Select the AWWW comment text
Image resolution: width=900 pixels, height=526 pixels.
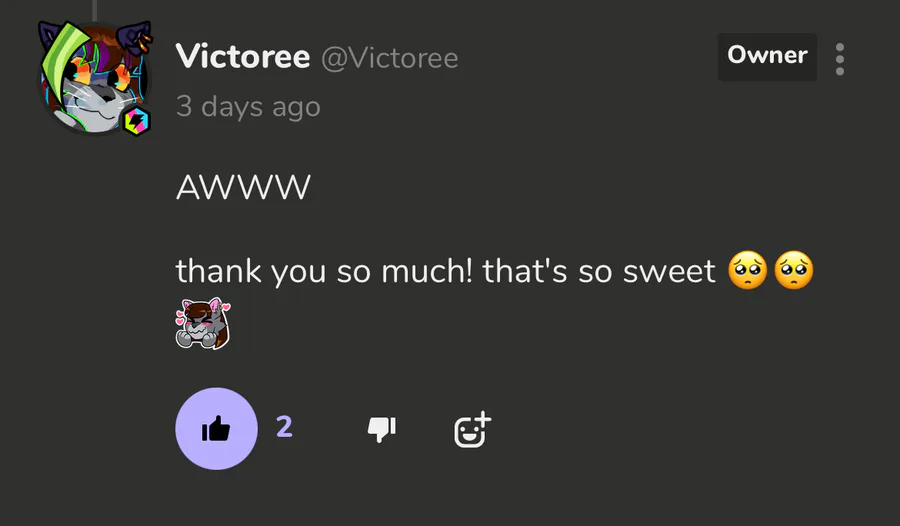[x=243, y=187]
